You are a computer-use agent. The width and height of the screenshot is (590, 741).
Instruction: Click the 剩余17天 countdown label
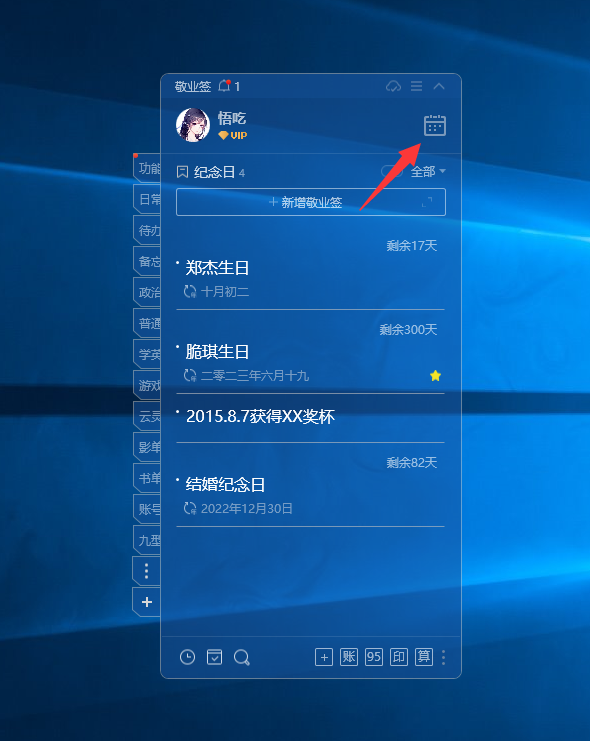(412, 246)
